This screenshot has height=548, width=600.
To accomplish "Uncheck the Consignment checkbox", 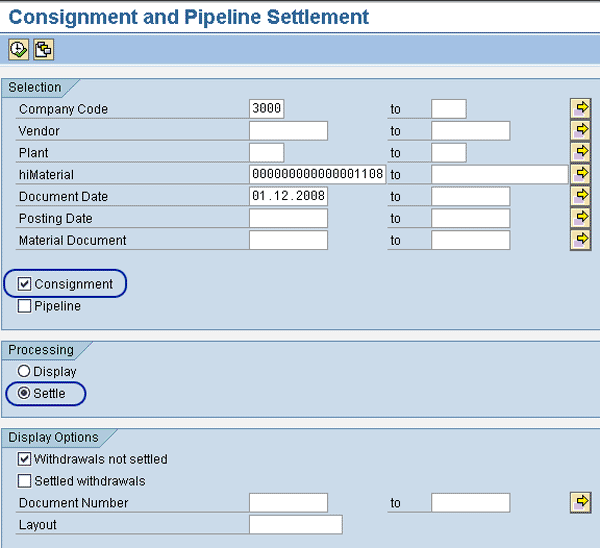I will (25, 284).
